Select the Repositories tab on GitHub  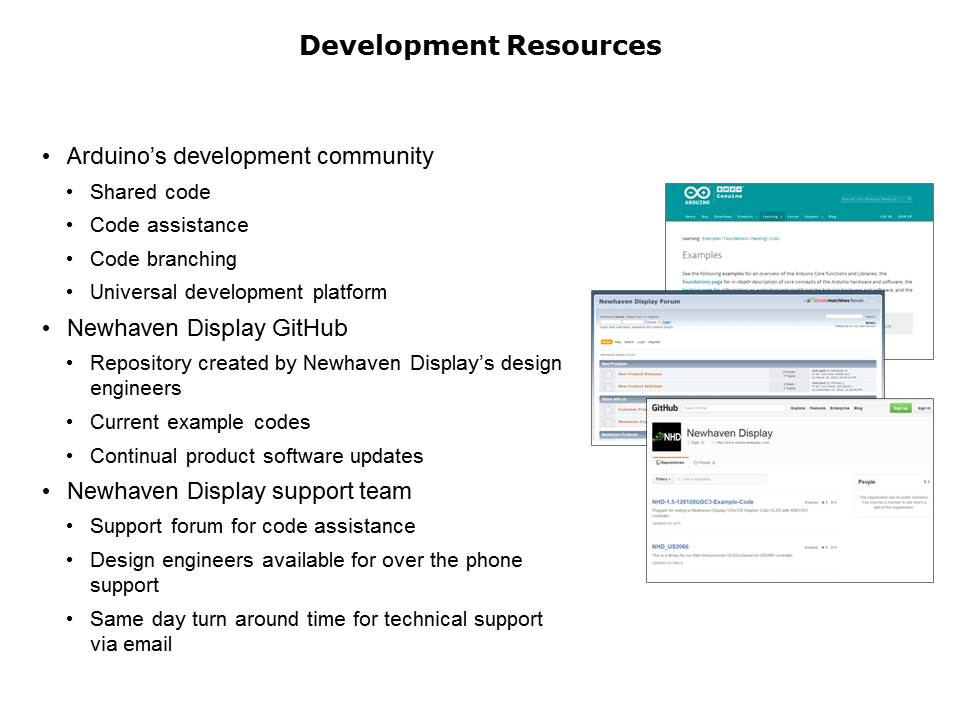point(670,463)
